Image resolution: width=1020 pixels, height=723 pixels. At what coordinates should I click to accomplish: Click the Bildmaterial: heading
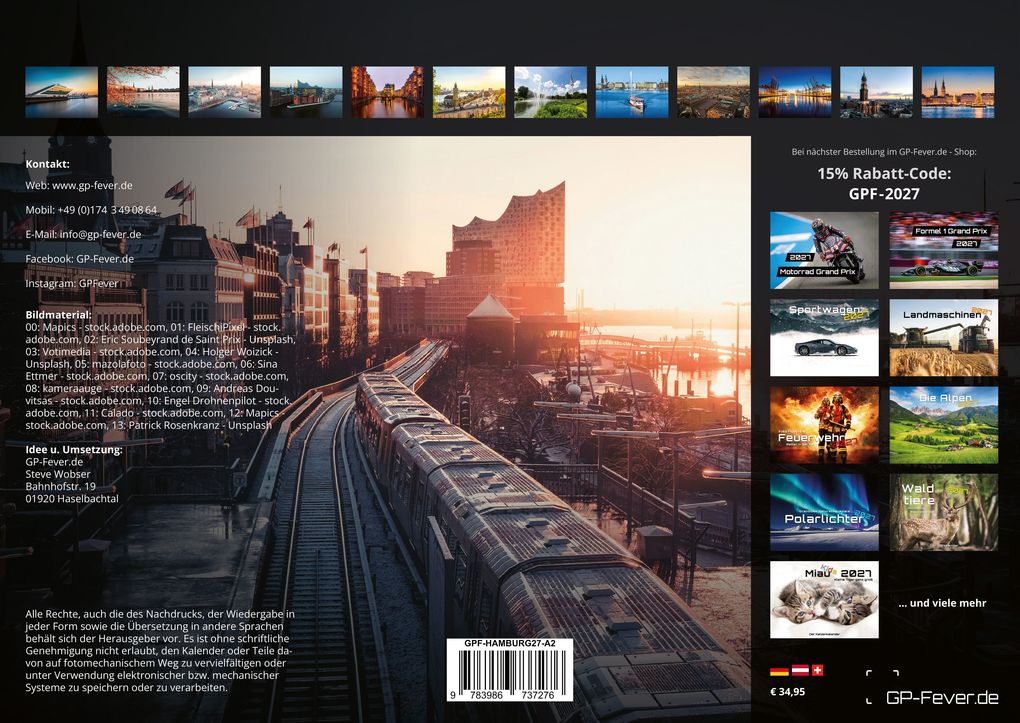click(59, 315)
